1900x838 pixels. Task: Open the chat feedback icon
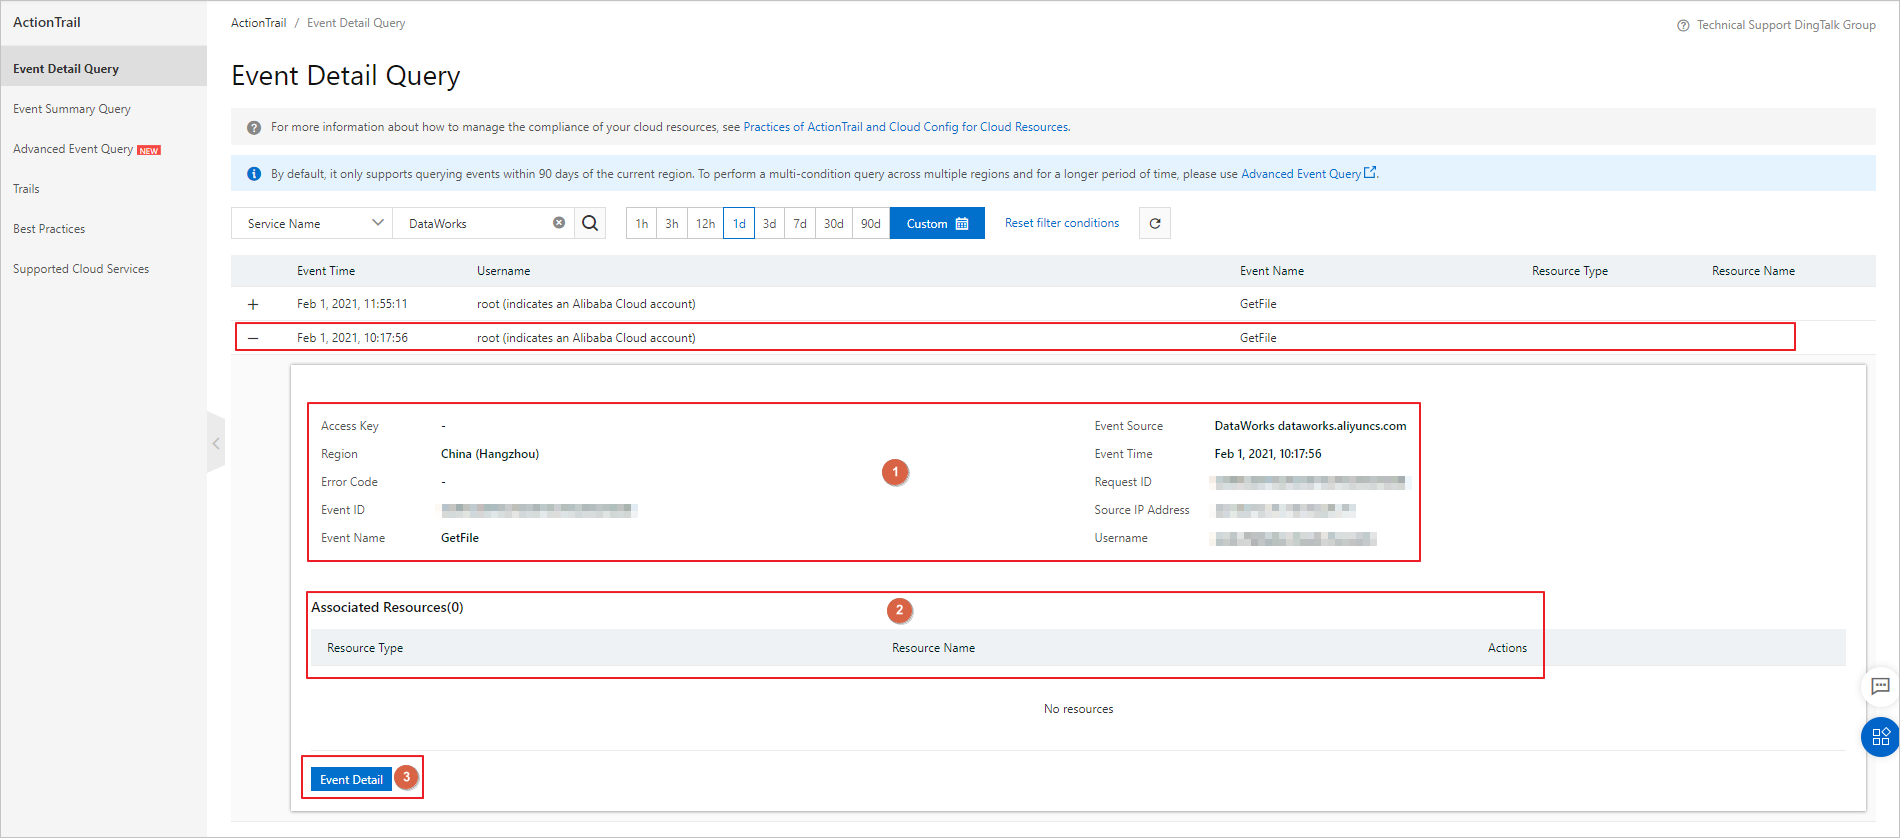coord(1880,686)
